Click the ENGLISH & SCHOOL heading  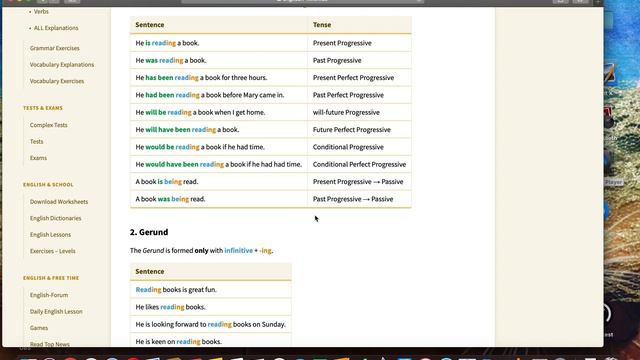[x=48, y=185]
